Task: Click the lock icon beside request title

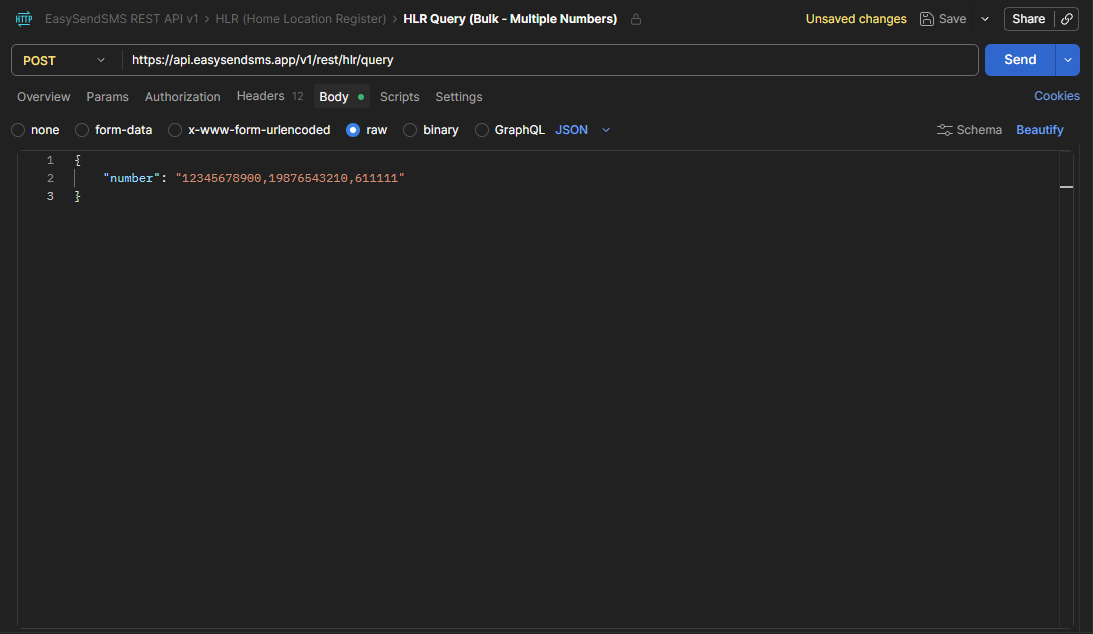Action: 636,20
